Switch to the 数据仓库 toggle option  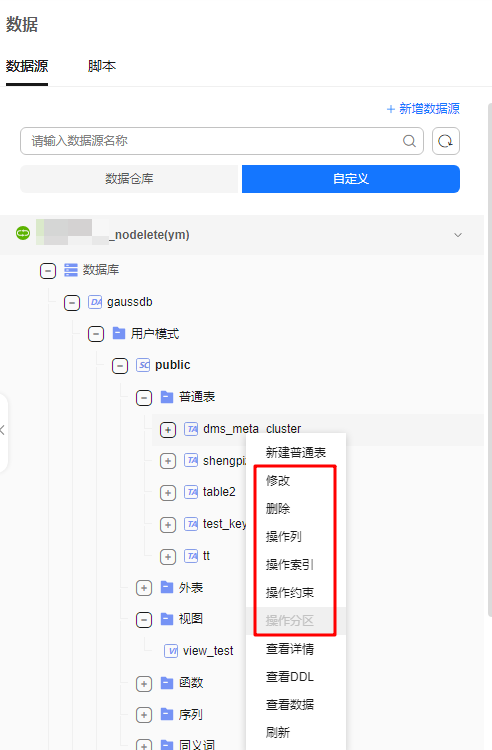pyautogui.click(x=129, y=179)
